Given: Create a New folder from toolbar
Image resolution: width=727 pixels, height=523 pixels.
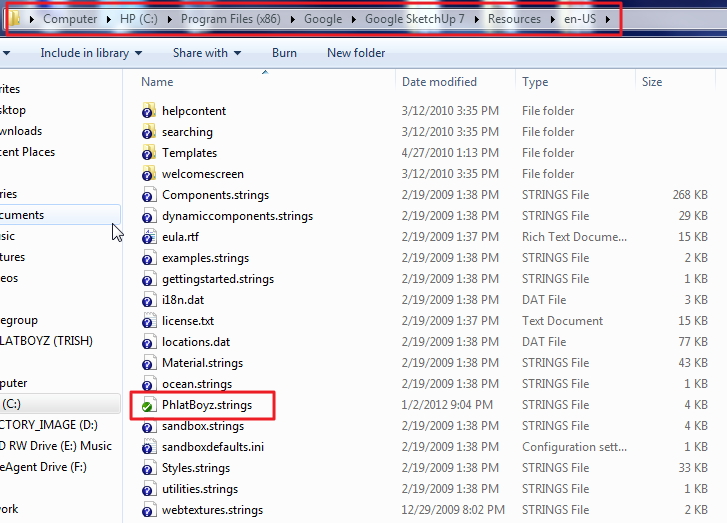Looking at the screenshot, I should (x=356, y=53).
